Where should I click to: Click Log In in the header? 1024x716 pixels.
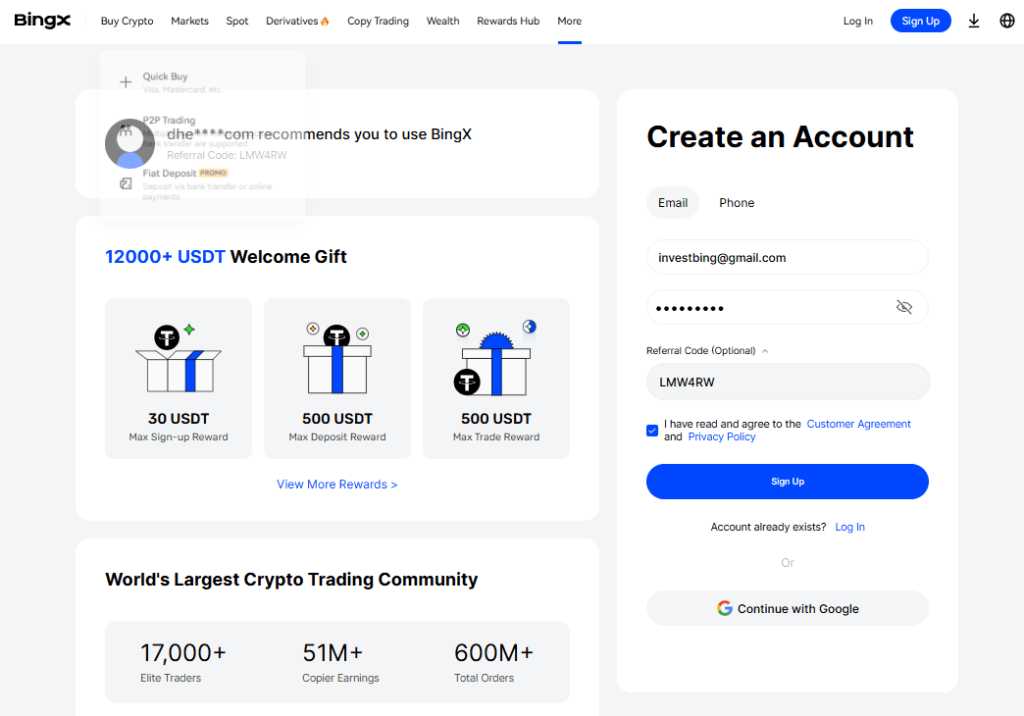[x=857, y=21]
